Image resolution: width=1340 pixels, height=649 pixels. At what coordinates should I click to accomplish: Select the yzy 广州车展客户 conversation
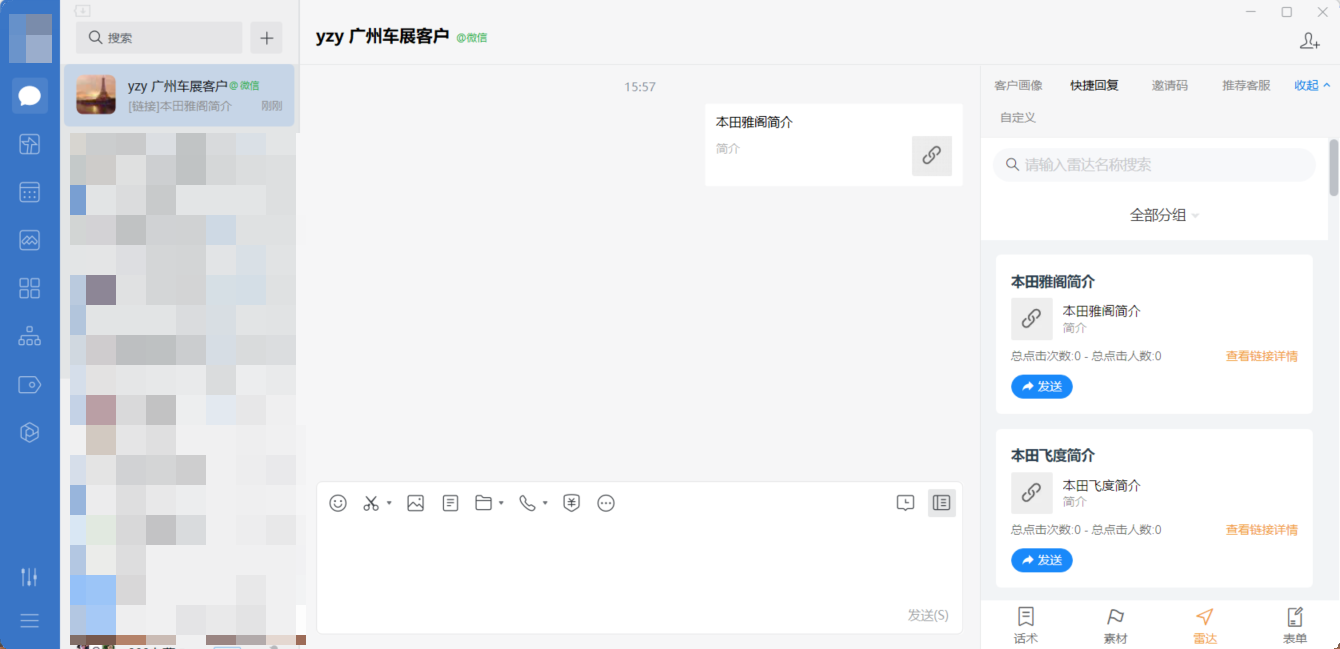[179, 96]
